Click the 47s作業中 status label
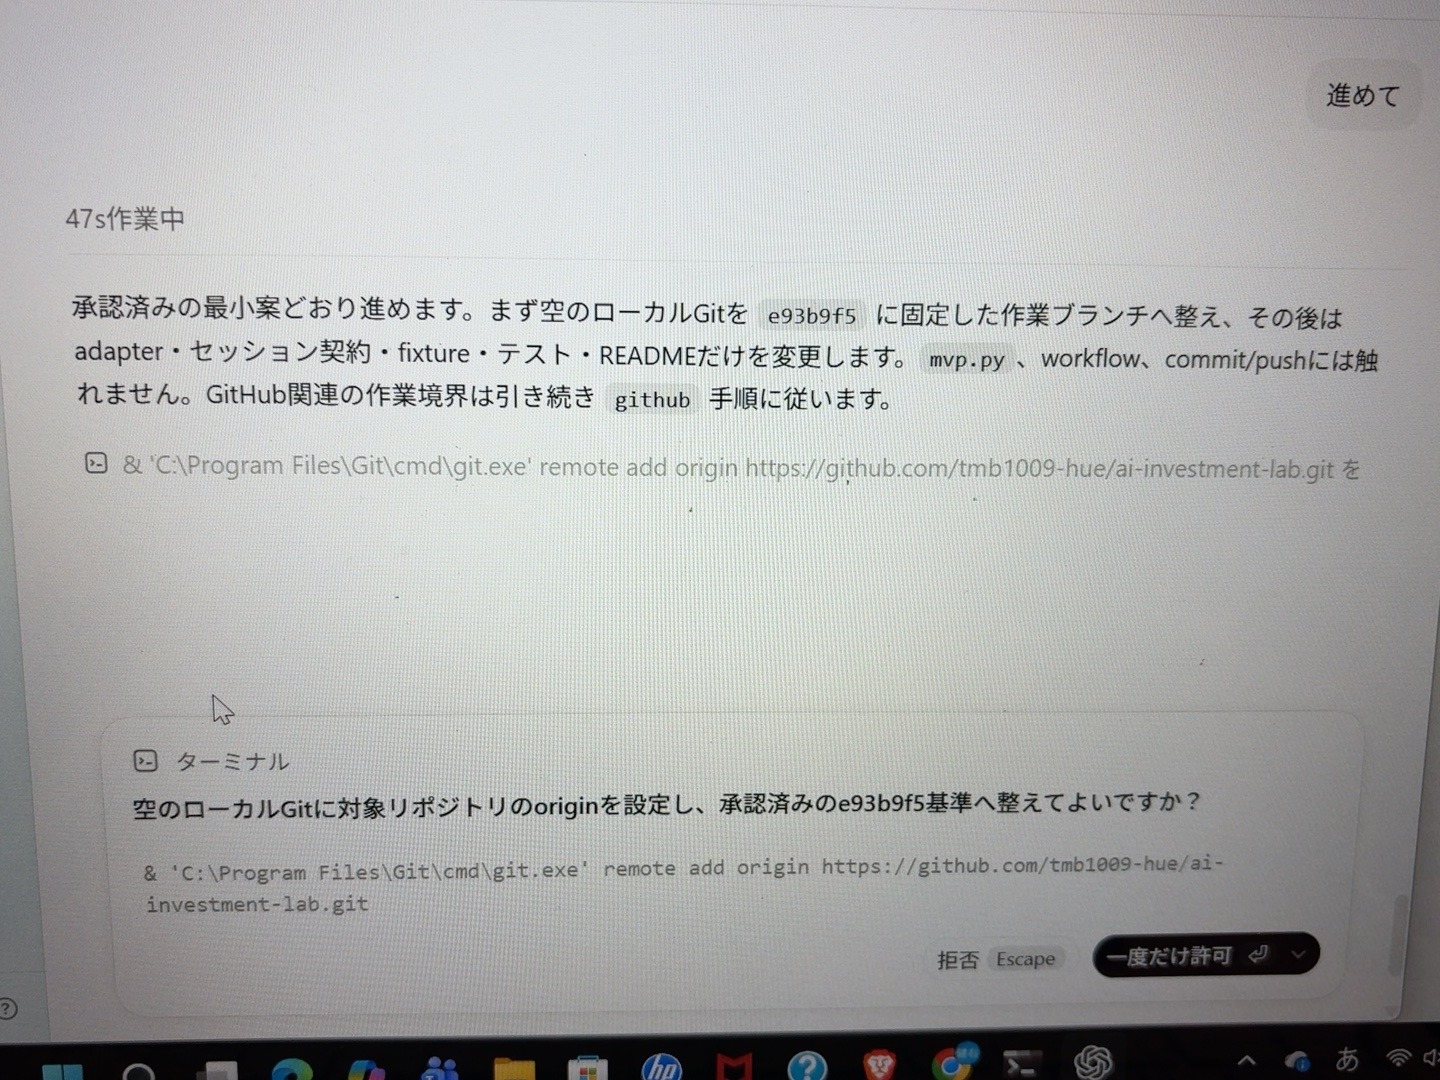This screenshot has height=1080, width=1440. click(x=125, y=219)
